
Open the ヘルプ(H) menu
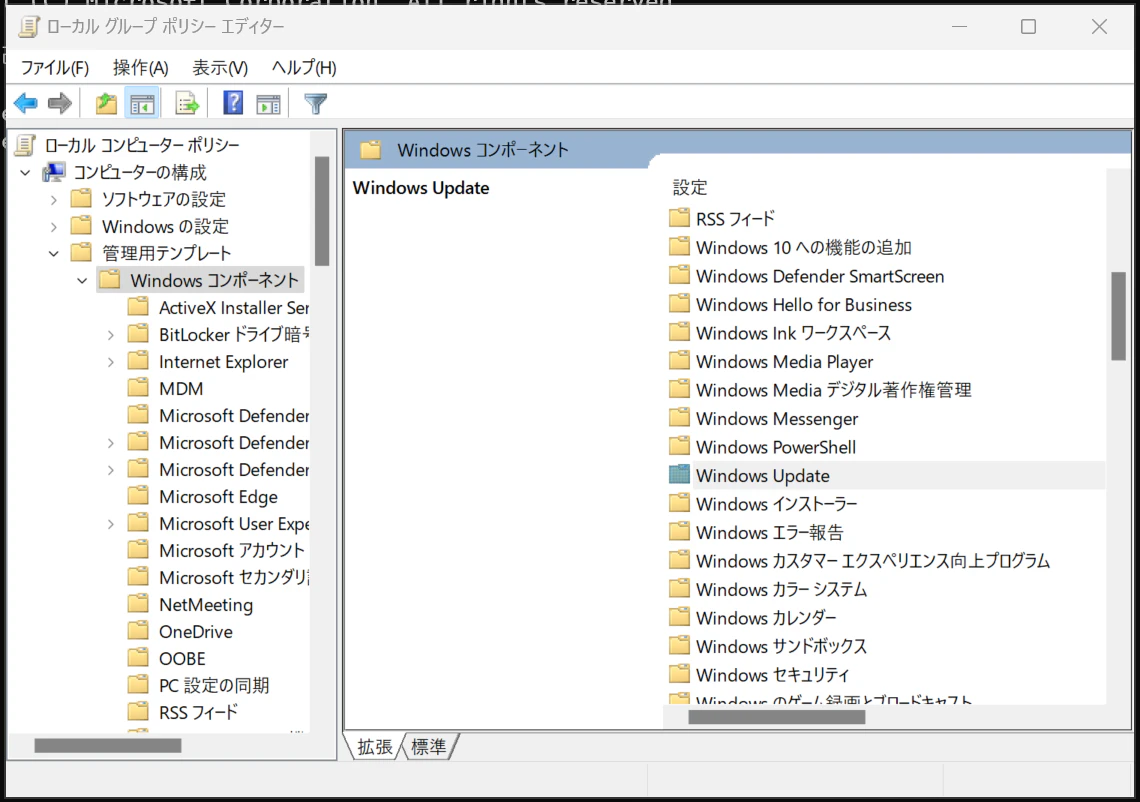[304, 68]
